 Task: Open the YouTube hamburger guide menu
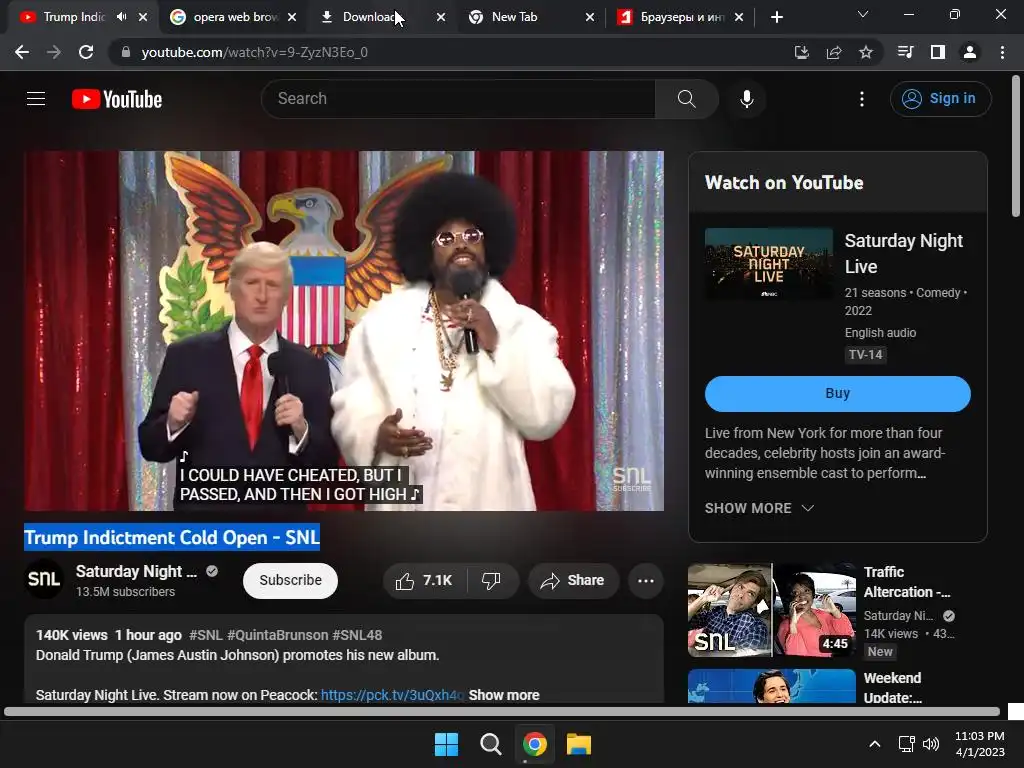(x=36, y=99)
